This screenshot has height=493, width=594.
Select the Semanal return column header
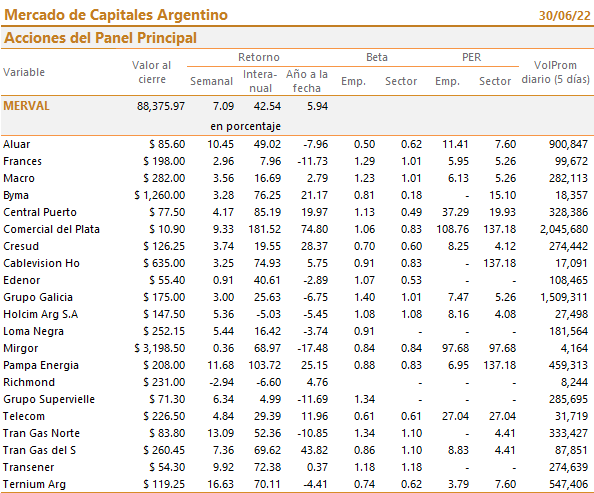211,81
